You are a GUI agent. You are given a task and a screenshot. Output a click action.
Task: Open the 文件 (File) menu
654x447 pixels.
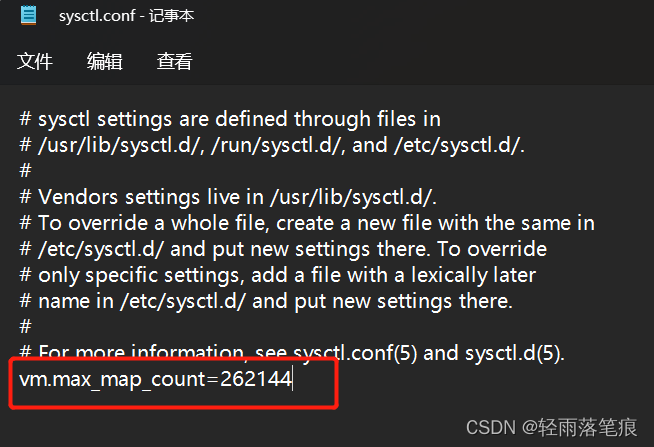tap(35, 62)
